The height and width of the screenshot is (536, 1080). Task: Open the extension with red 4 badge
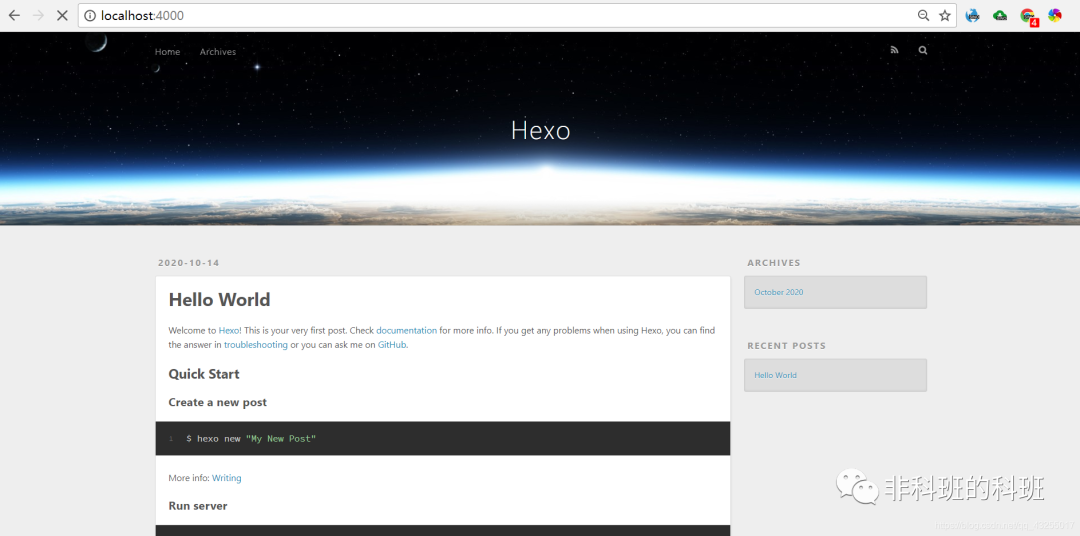(1028, 17)
